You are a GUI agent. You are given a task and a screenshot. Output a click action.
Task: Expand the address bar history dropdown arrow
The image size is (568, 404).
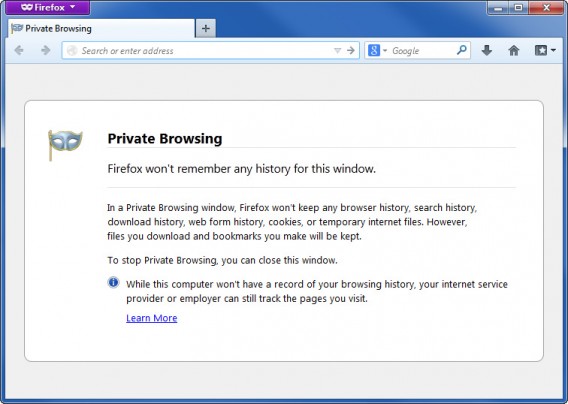[337, 51]
